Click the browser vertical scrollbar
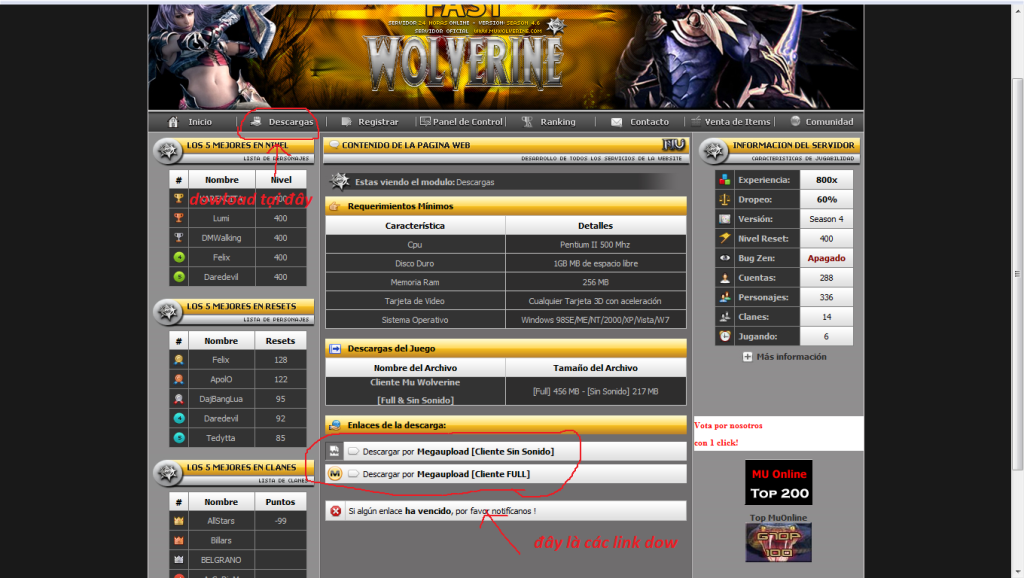Viewport: 1024px width, 578px height. (x=1017, y=274)
